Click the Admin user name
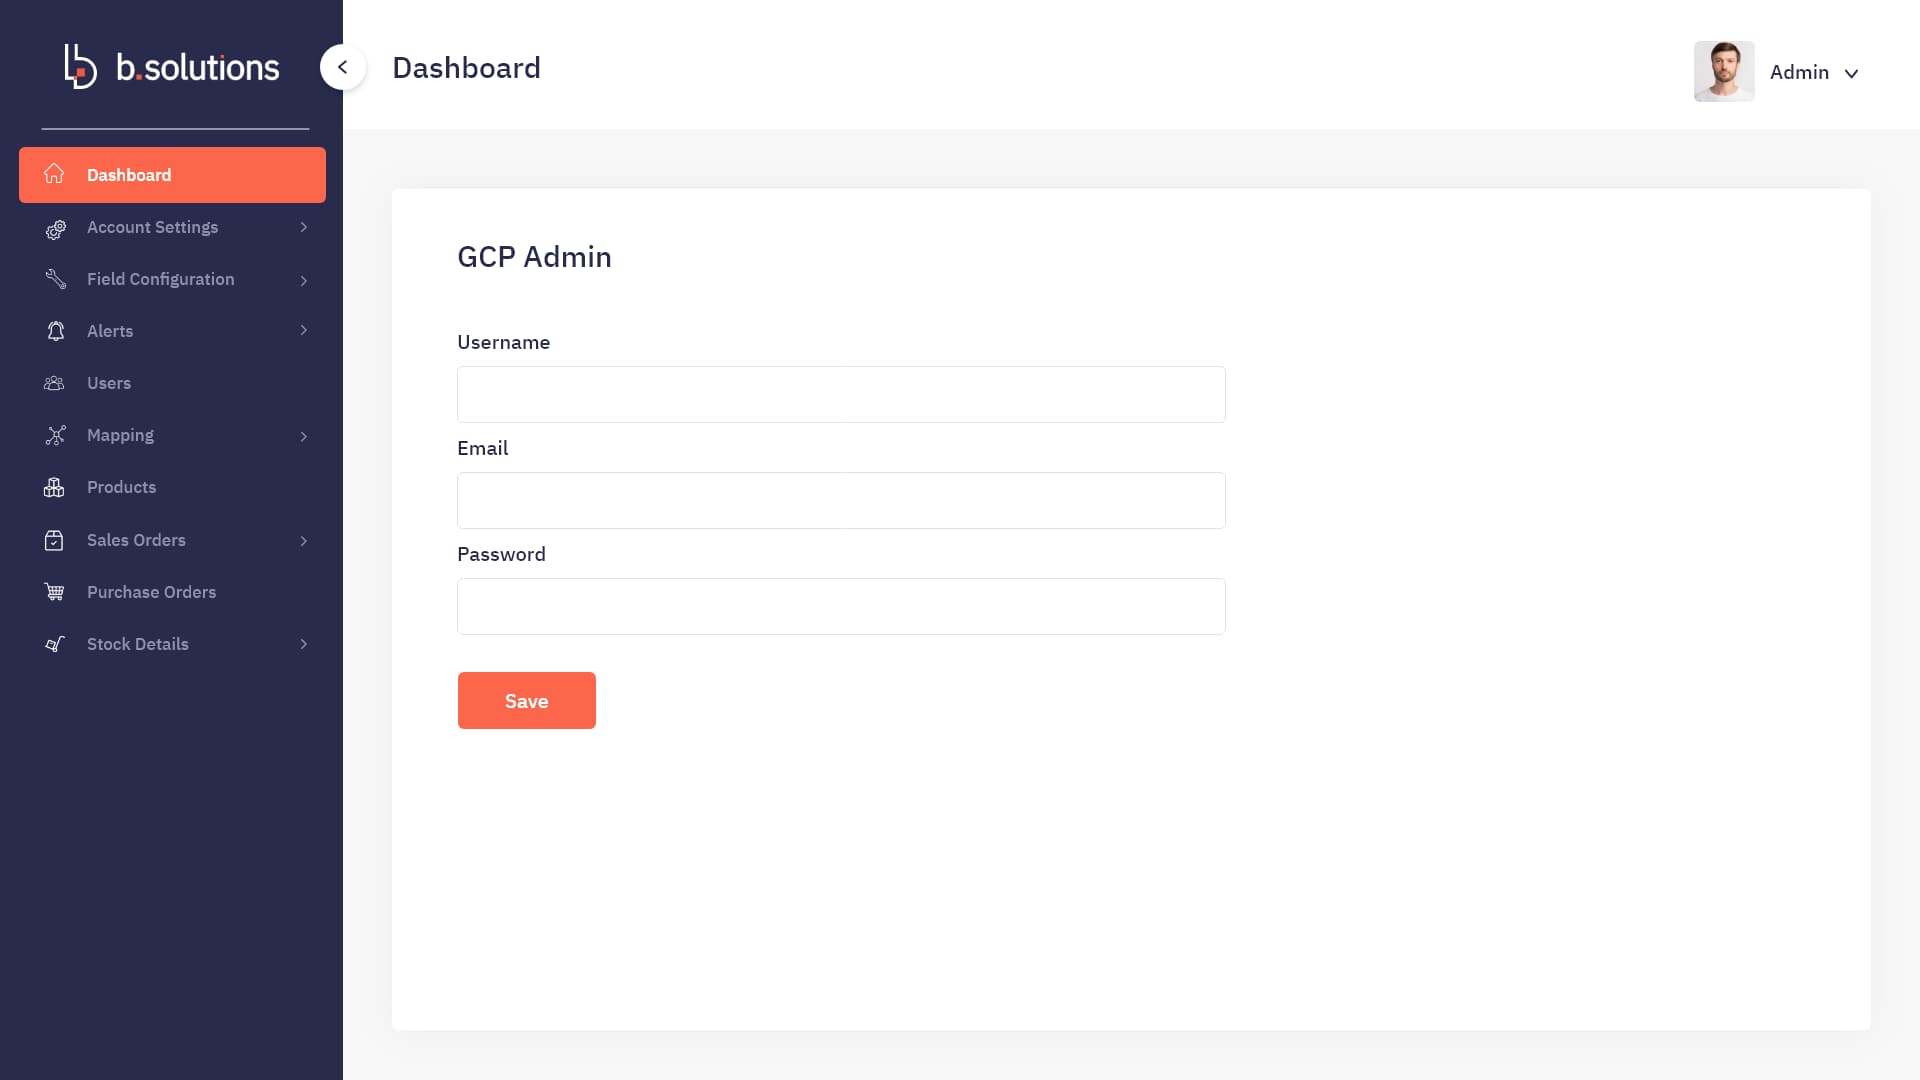 1799,72
